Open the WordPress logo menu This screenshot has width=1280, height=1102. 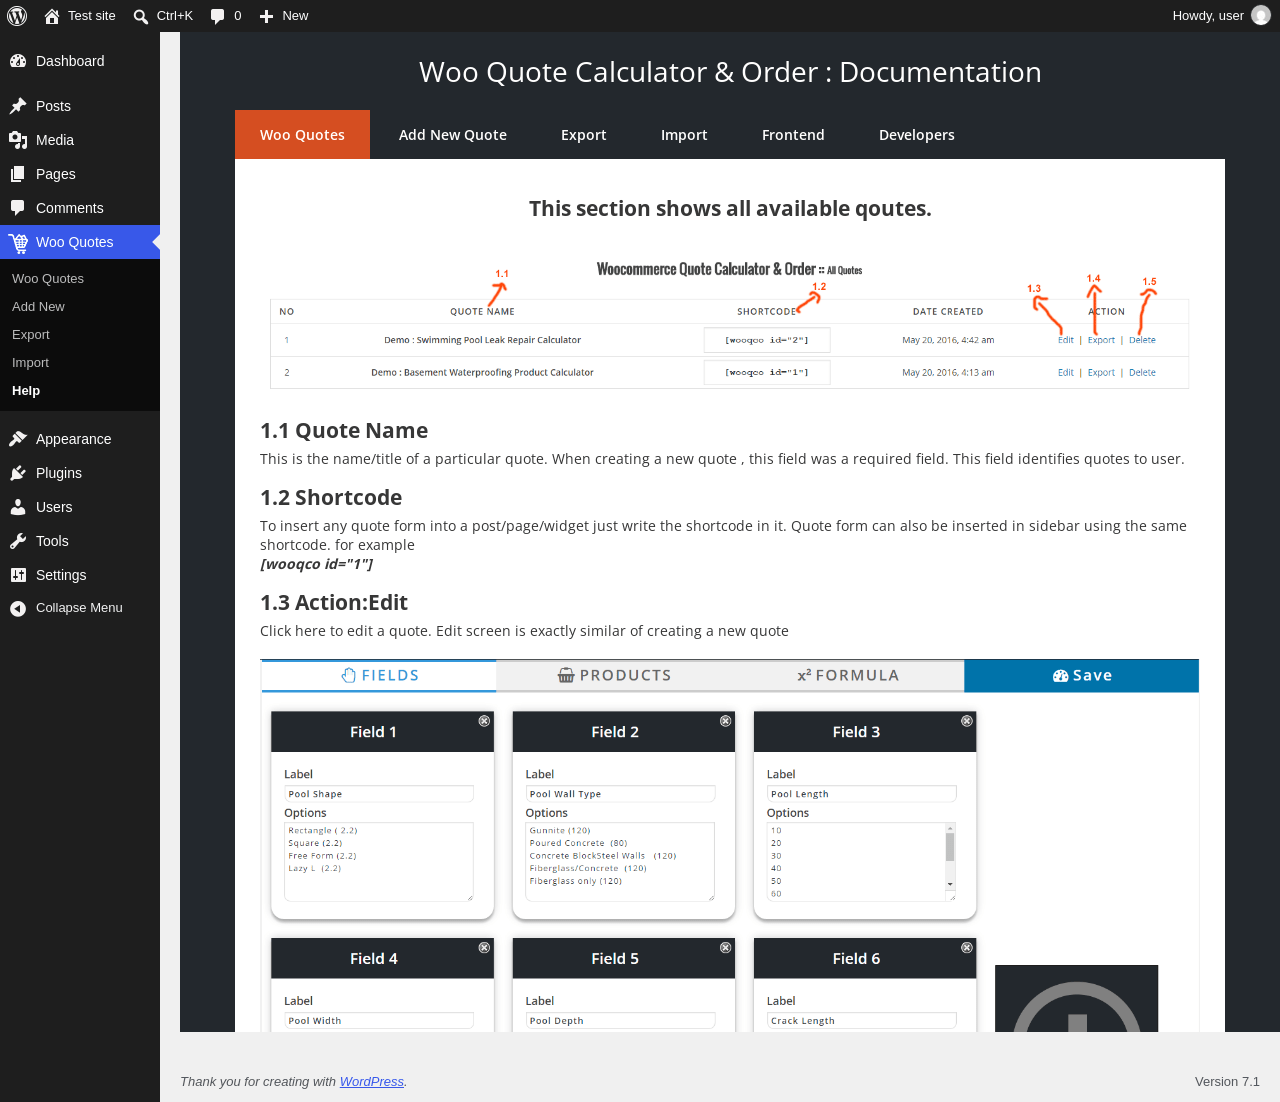(x=17, y=16)
